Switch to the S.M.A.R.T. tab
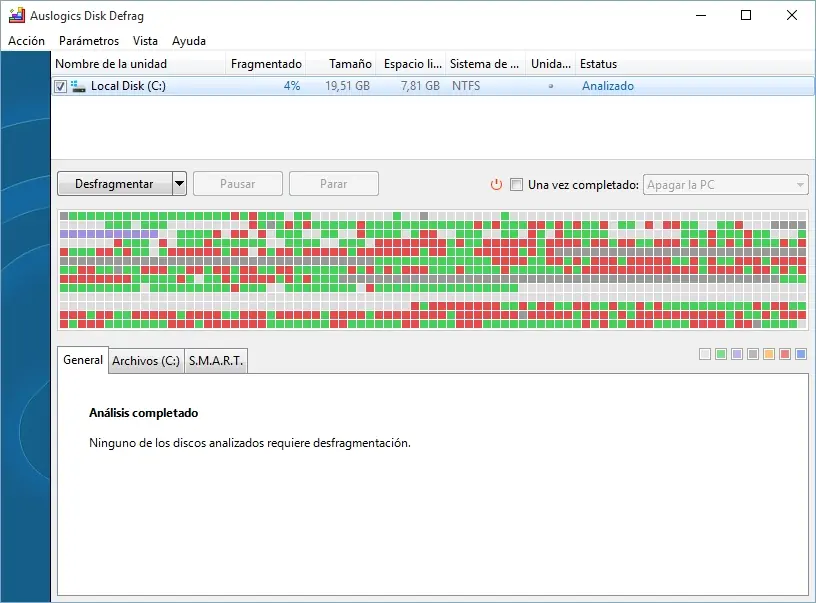 215,361
